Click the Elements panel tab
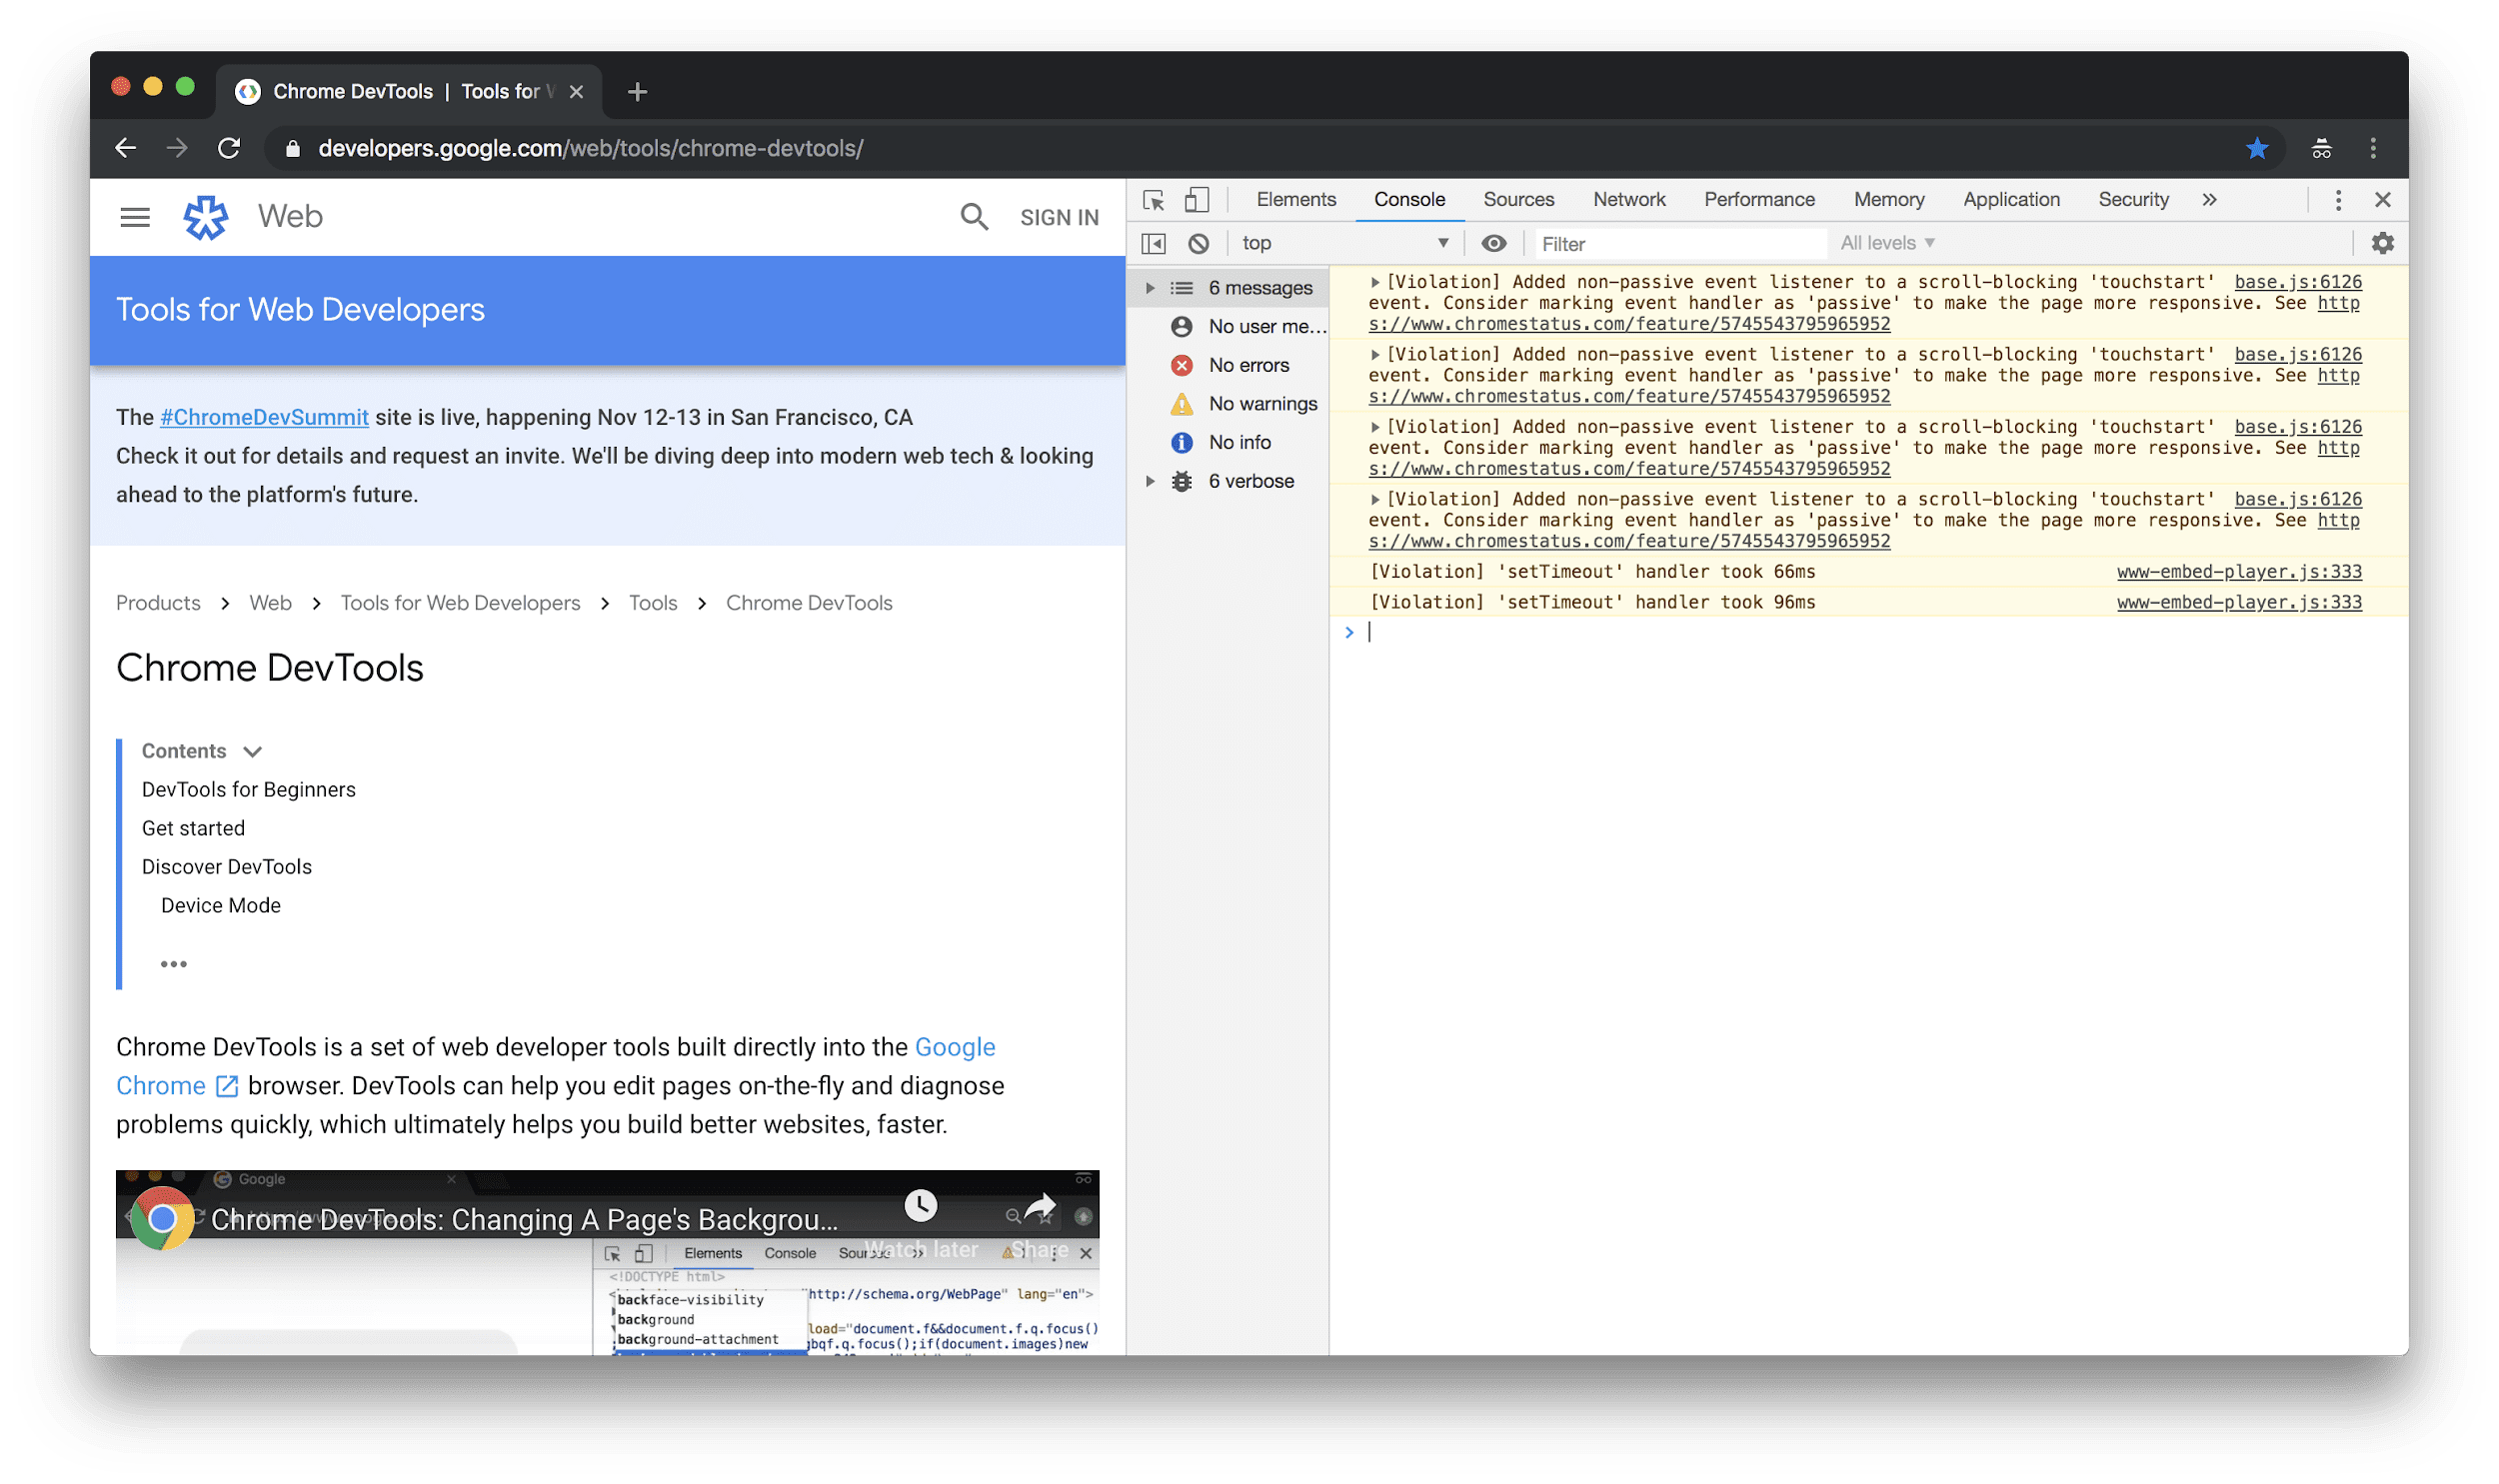Viewport: 2499px width, 1484px height. coord(1293,200)
